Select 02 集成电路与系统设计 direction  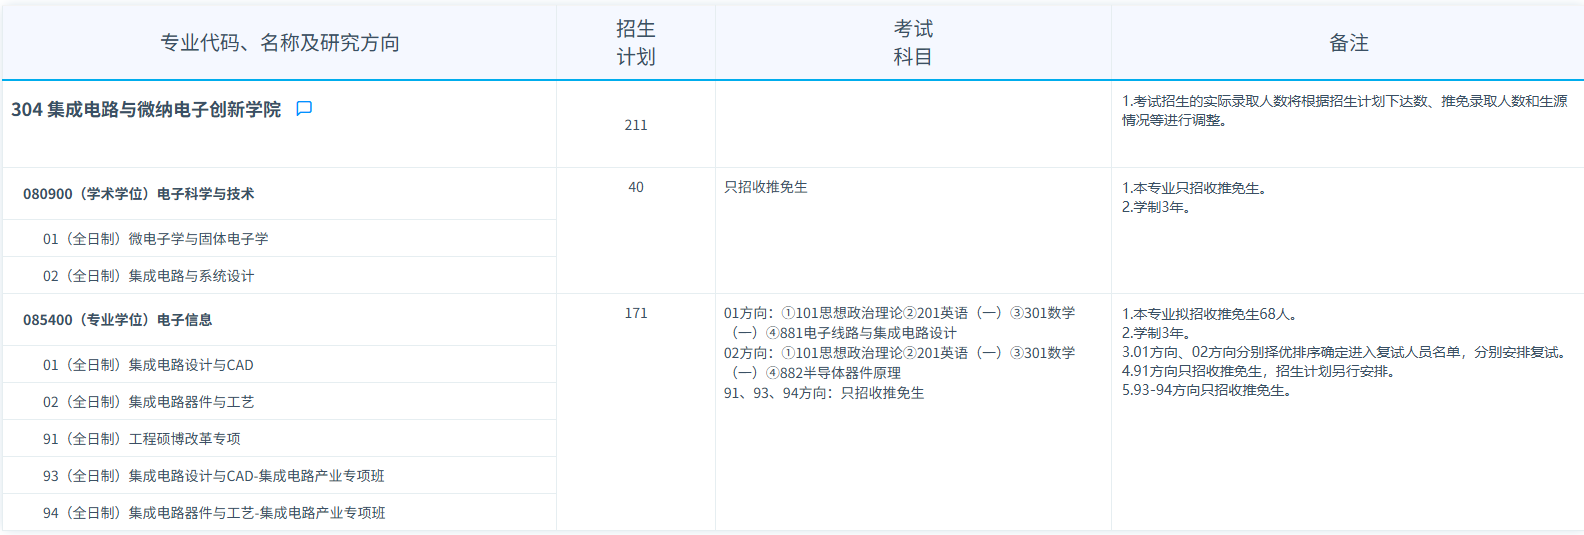(x=148, y=276)
